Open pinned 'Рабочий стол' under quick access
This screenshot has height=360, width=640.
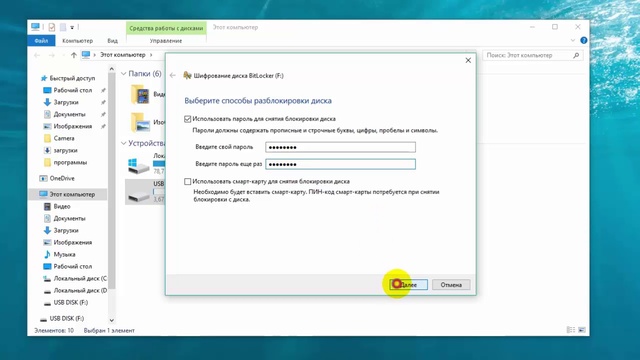point(73,90)
